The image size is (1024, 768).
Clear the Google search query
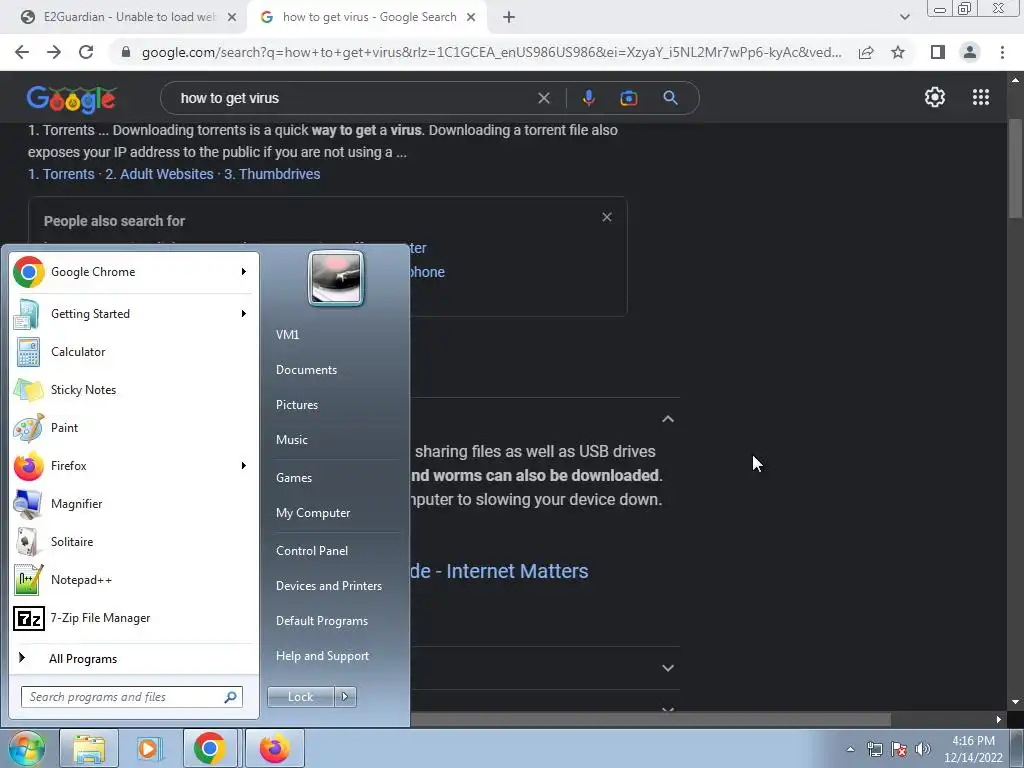tap(543, 98)
